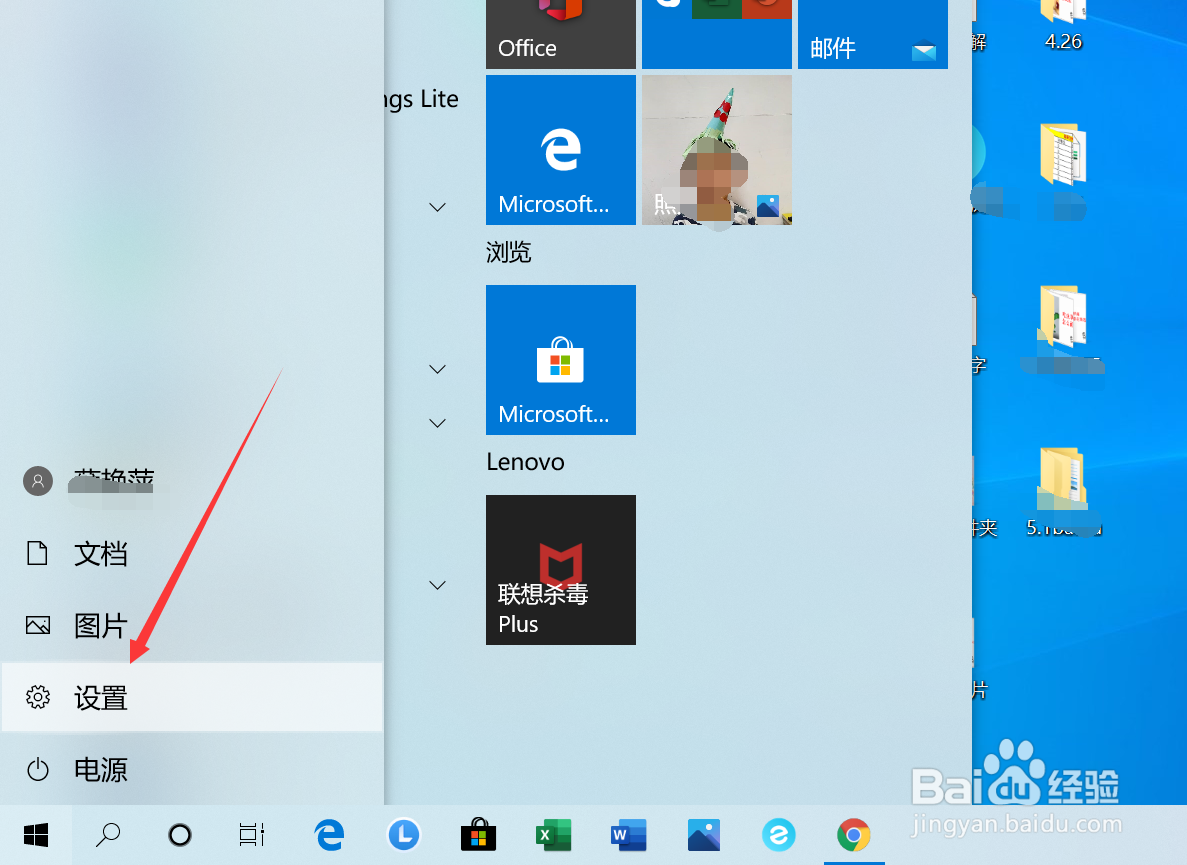The width and height of the screenshot is (1187, 865).
Task: Click the Windows Start button
Action: point(36,835)
